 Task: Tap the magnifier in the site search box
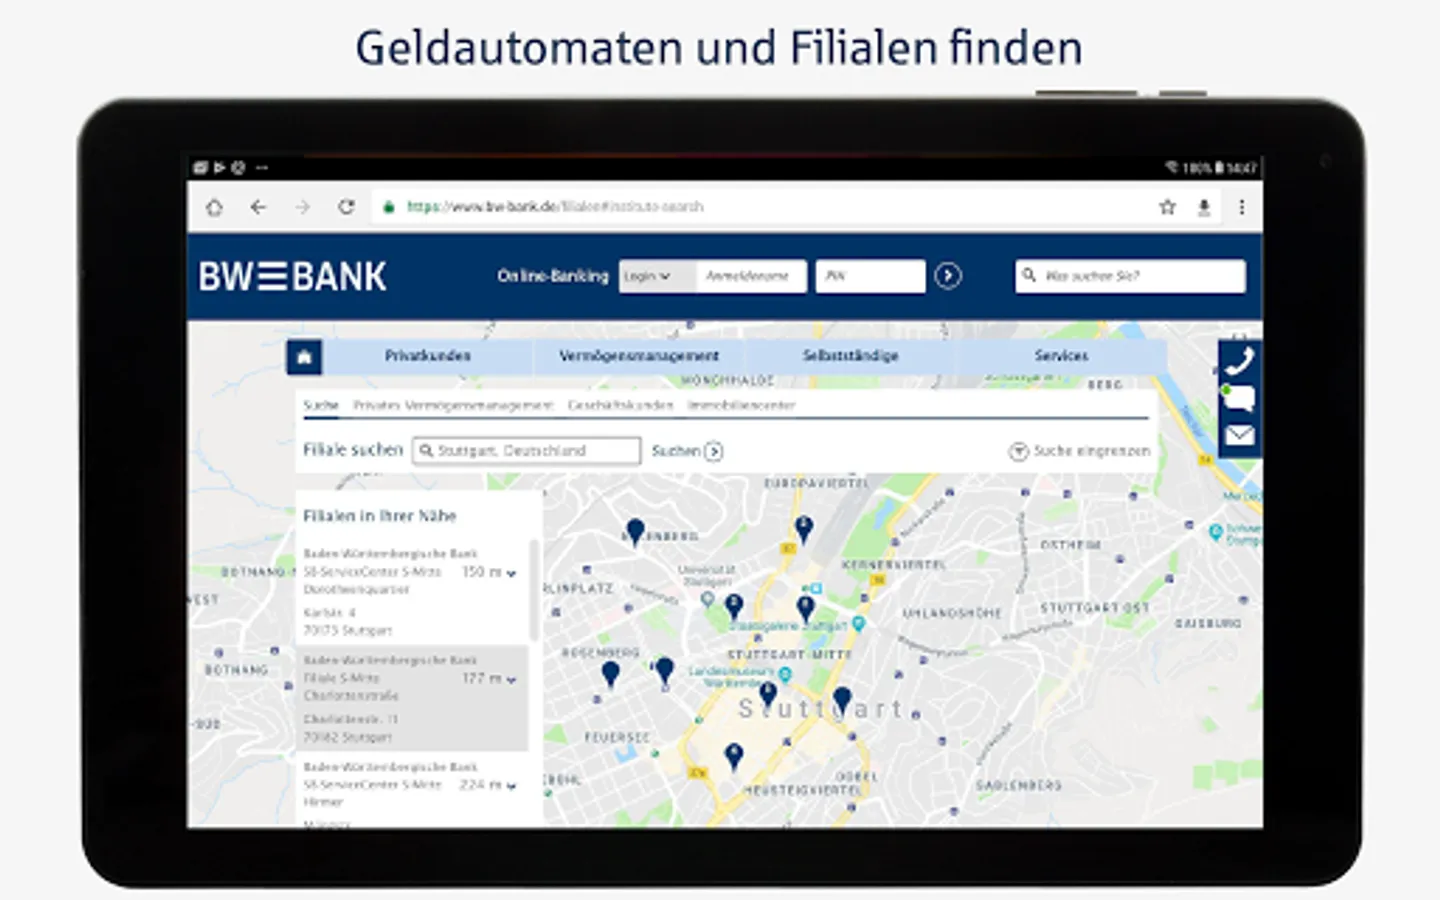(1029, 275)
